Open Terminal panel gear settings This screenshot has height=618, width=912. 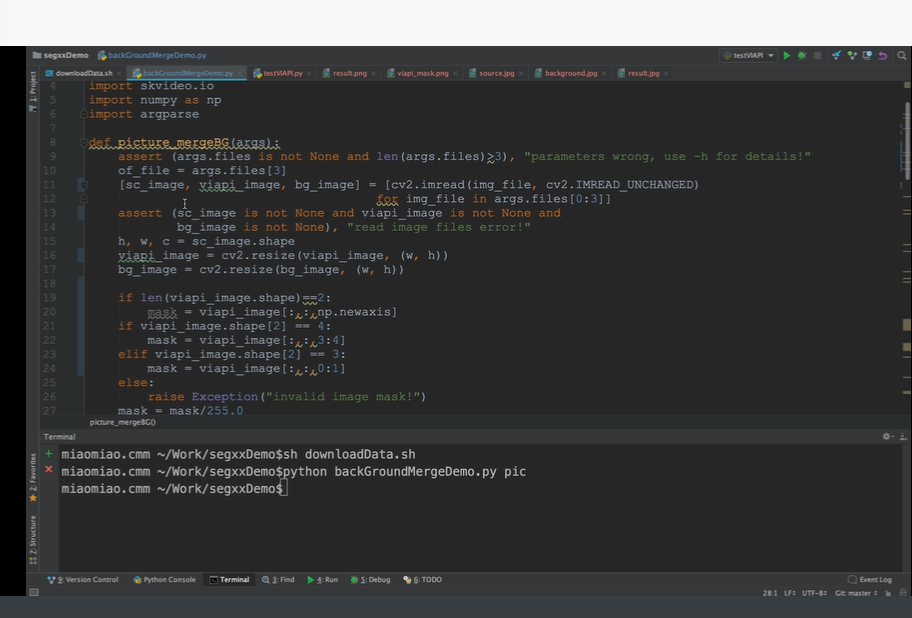[x=887, y=436]
